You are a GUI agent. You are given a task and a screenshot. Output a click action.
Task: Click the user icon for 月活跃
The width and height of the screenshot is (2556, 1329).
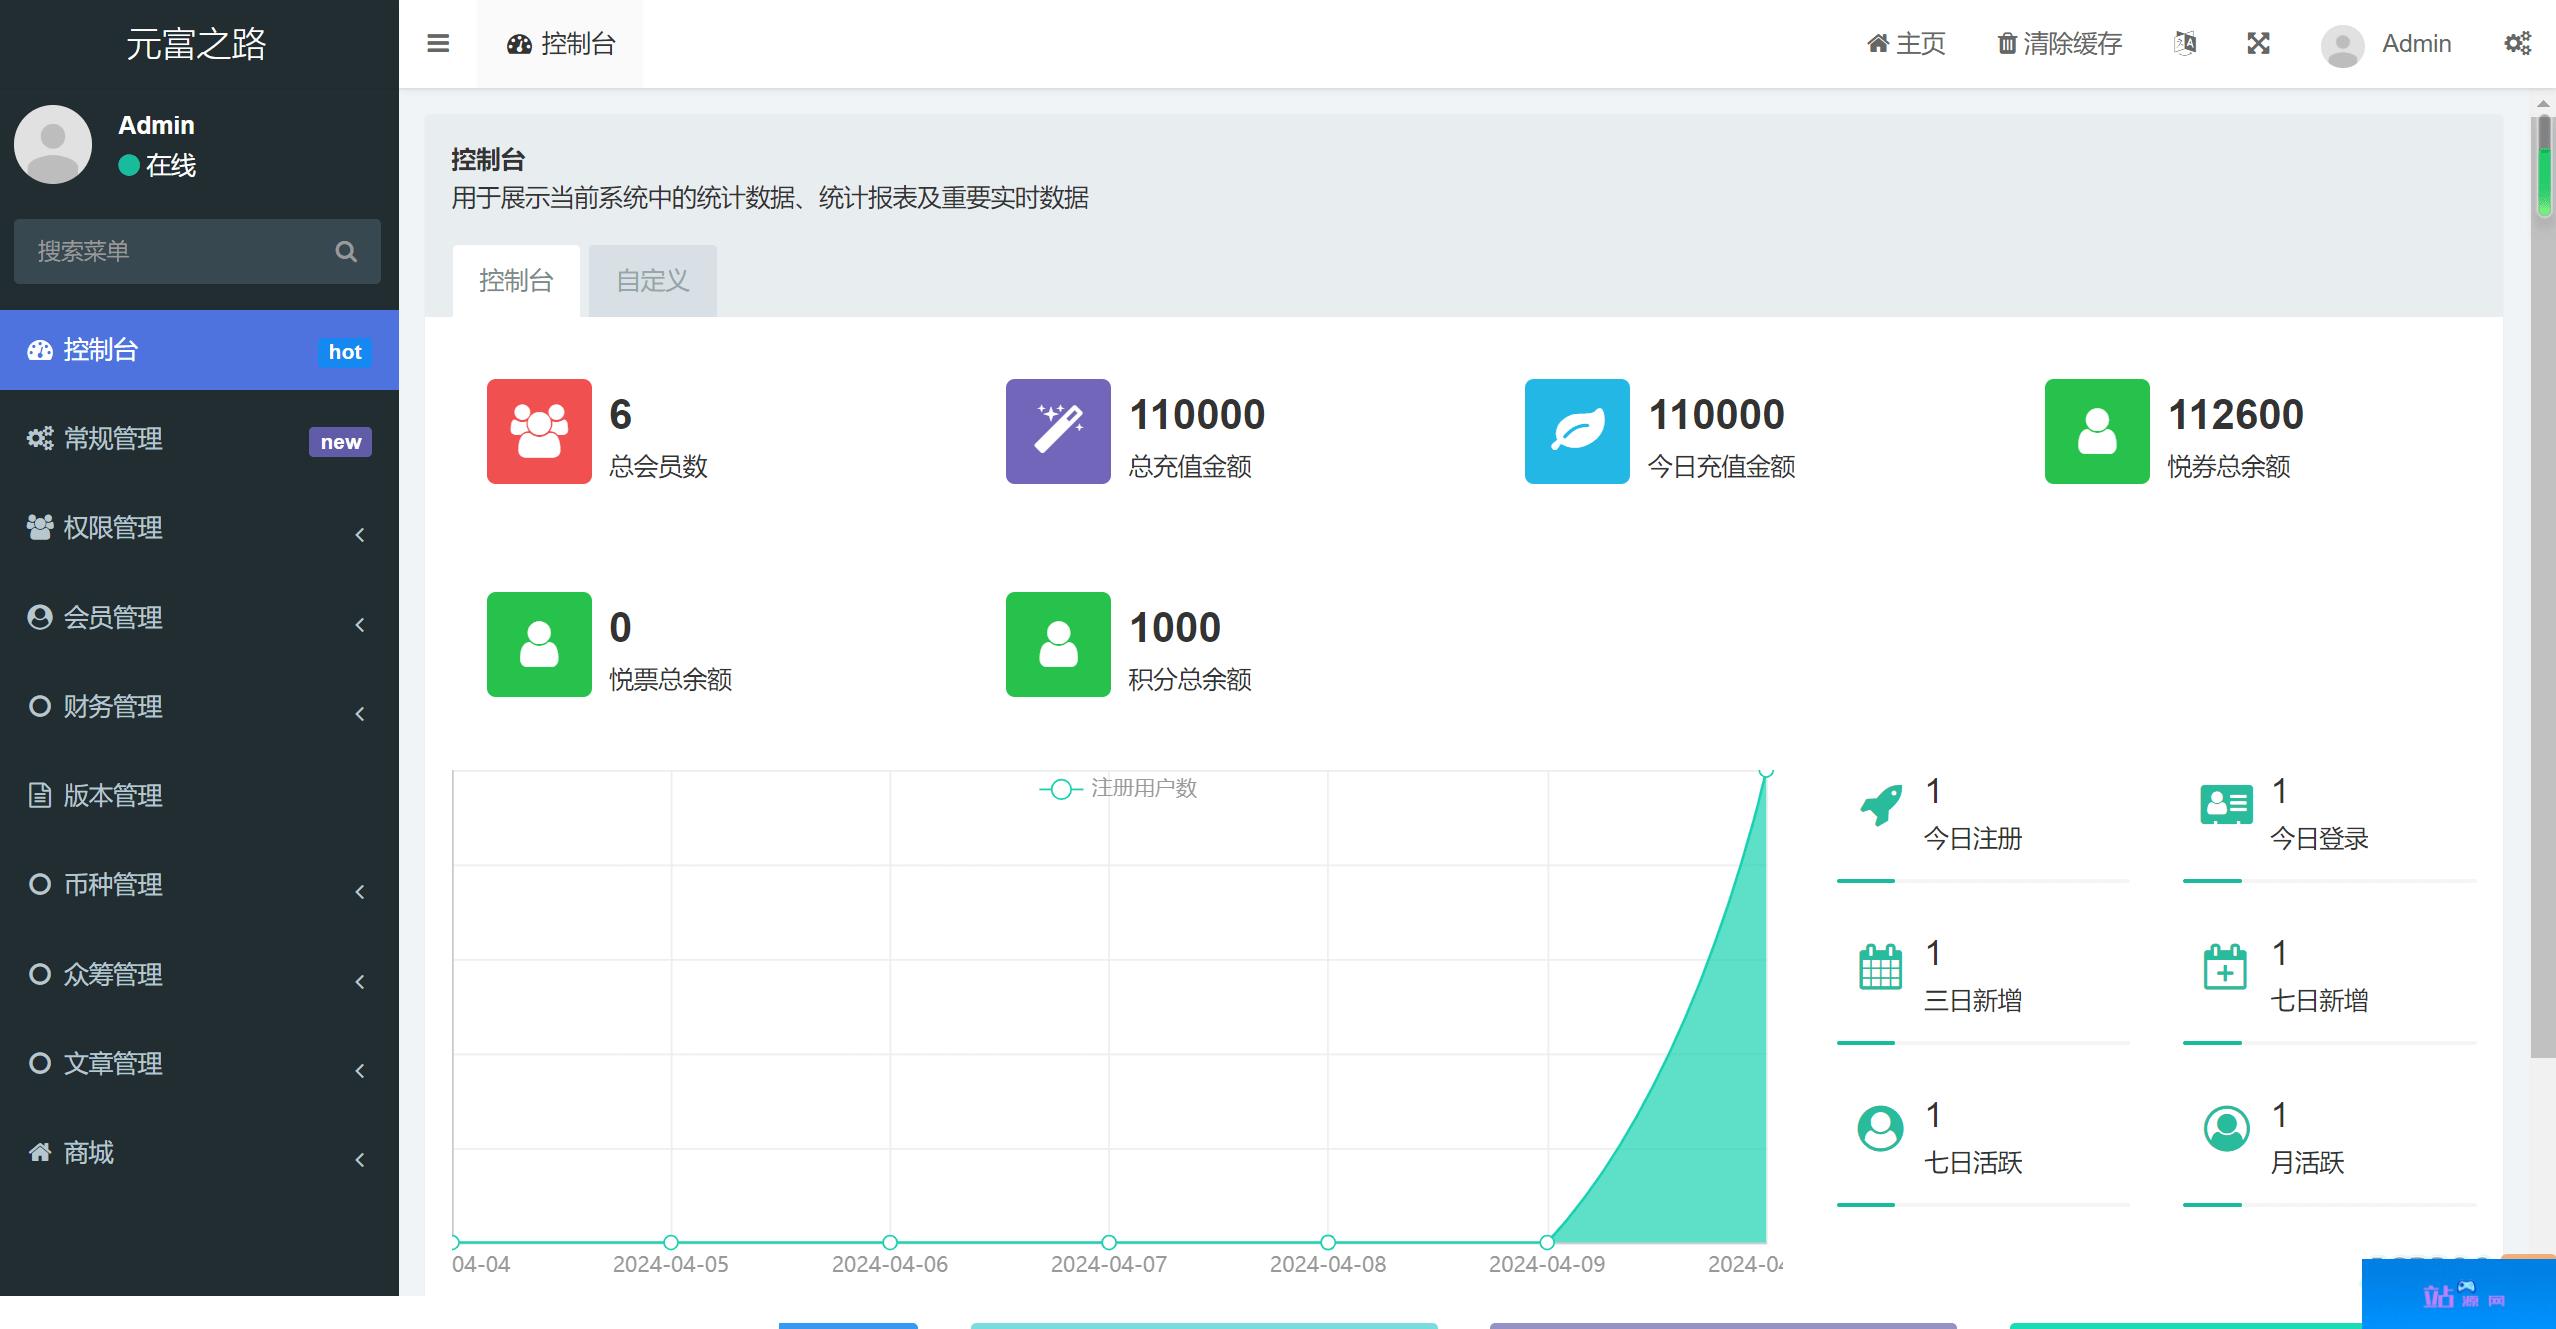click(2226, 1128)
